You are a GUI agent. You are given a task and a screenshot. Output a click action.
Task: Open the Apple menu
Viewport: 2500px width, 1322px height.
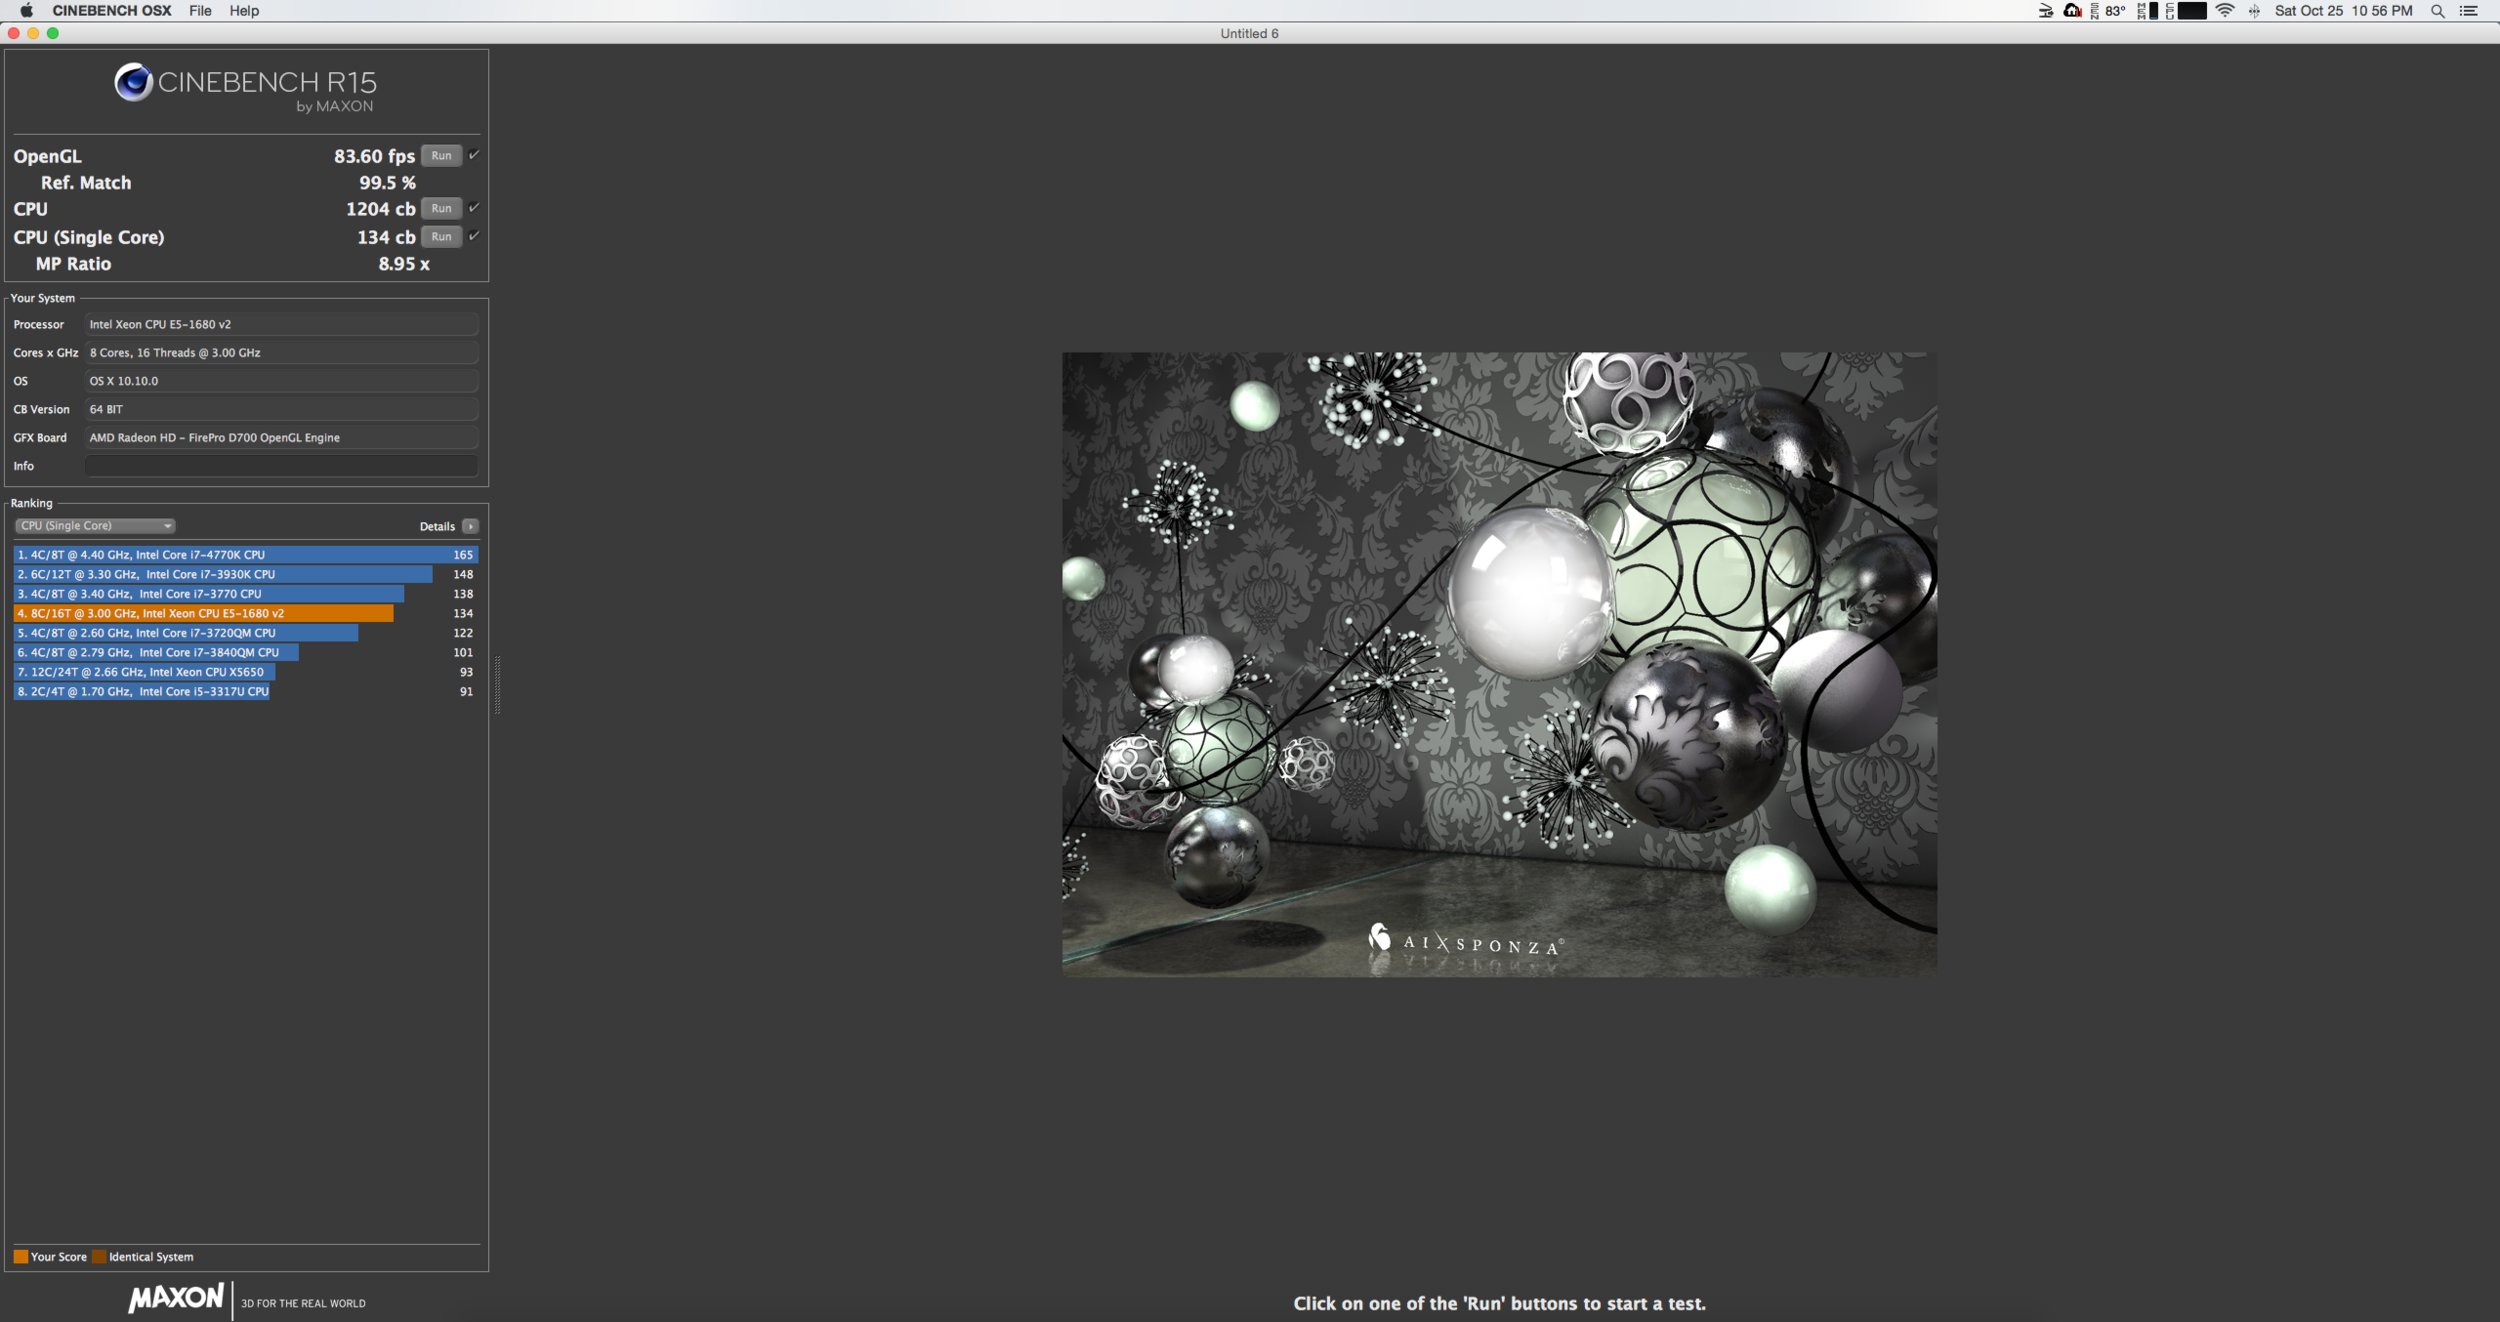(x=26, y=10)
